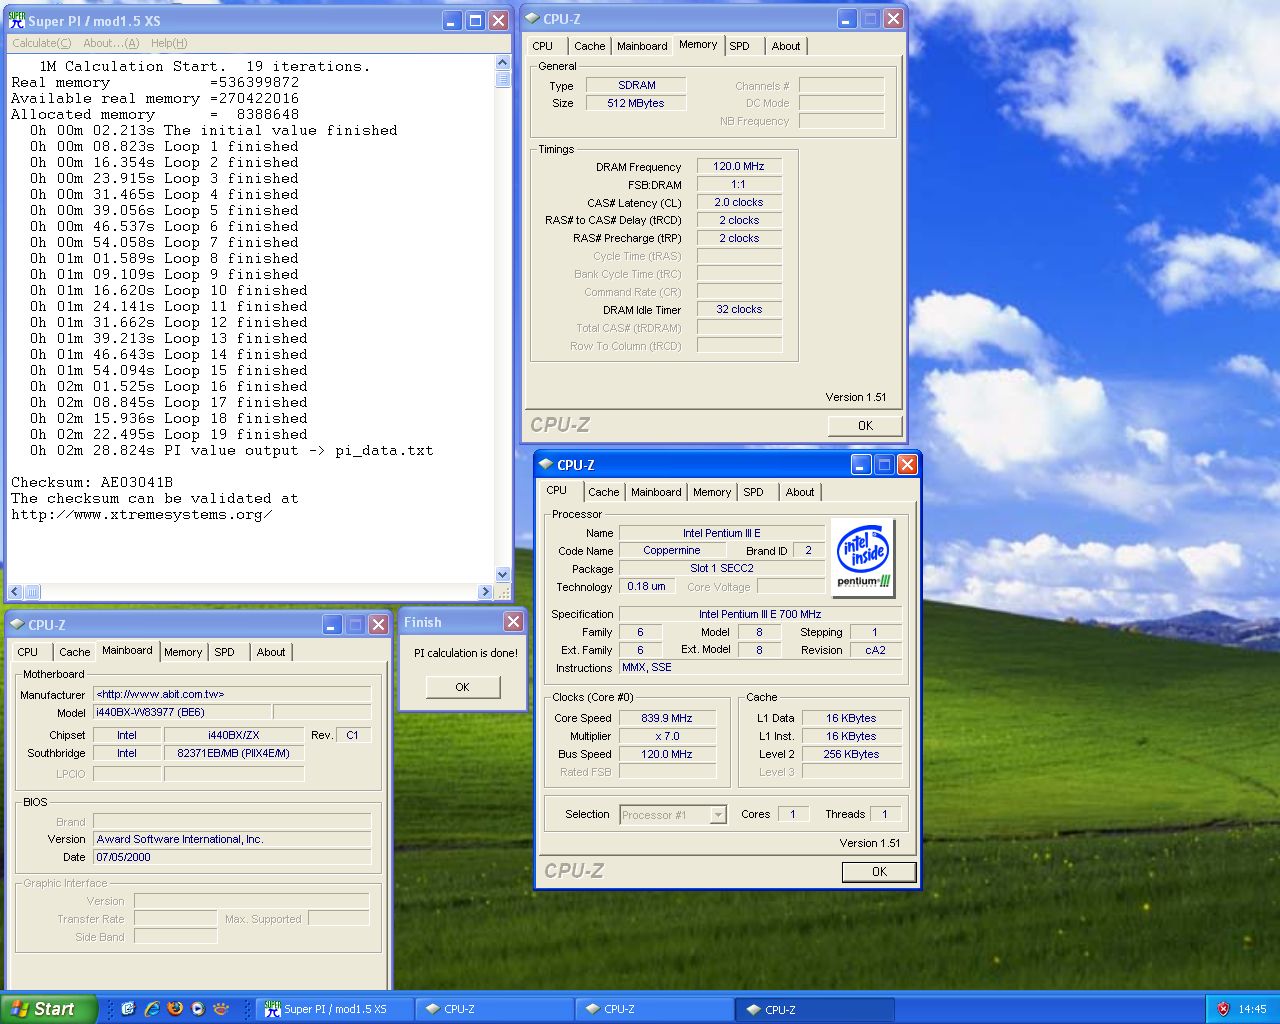Click the GIMP-like quick launch icon beside Media Player

tap(221, 1009)
